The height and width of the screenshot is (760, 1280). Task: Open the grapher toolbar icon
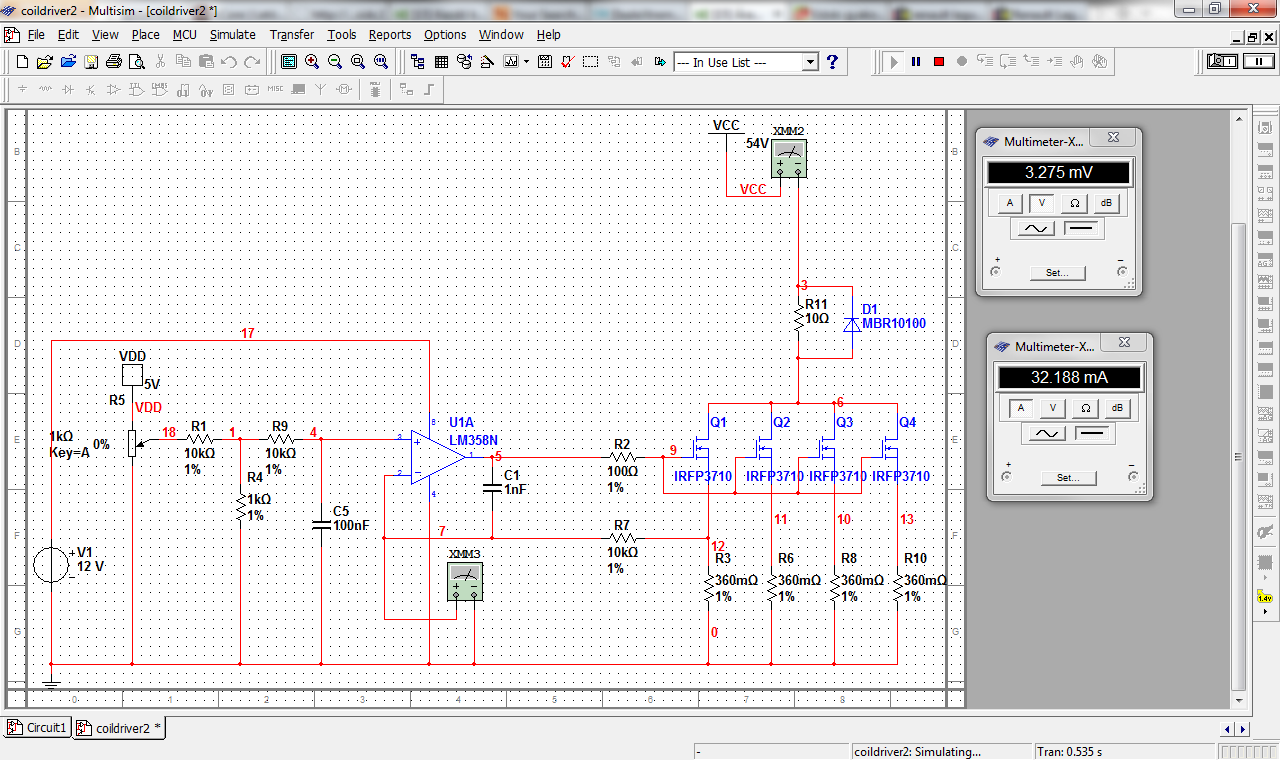[511, 61]
